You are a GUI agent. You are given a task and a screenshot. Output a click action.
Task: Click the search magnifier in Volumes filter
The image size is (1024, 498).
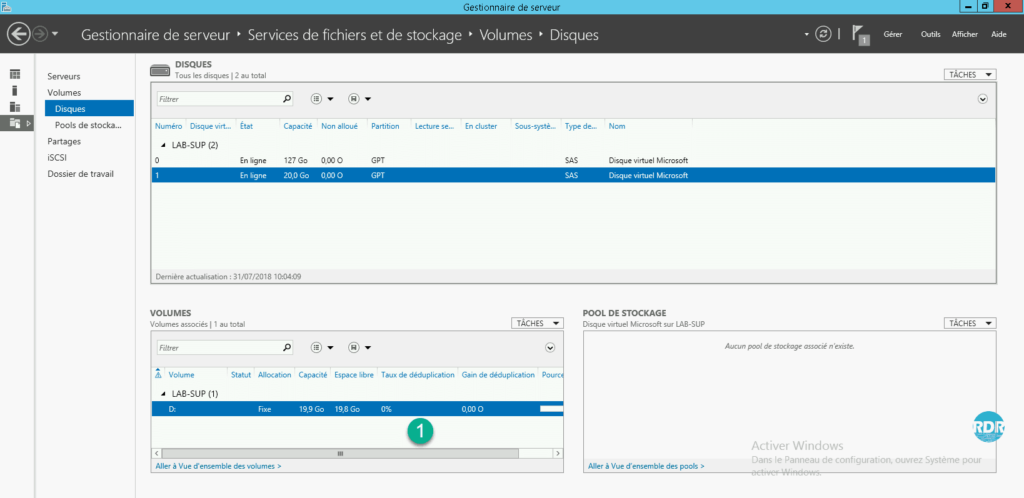287,348
